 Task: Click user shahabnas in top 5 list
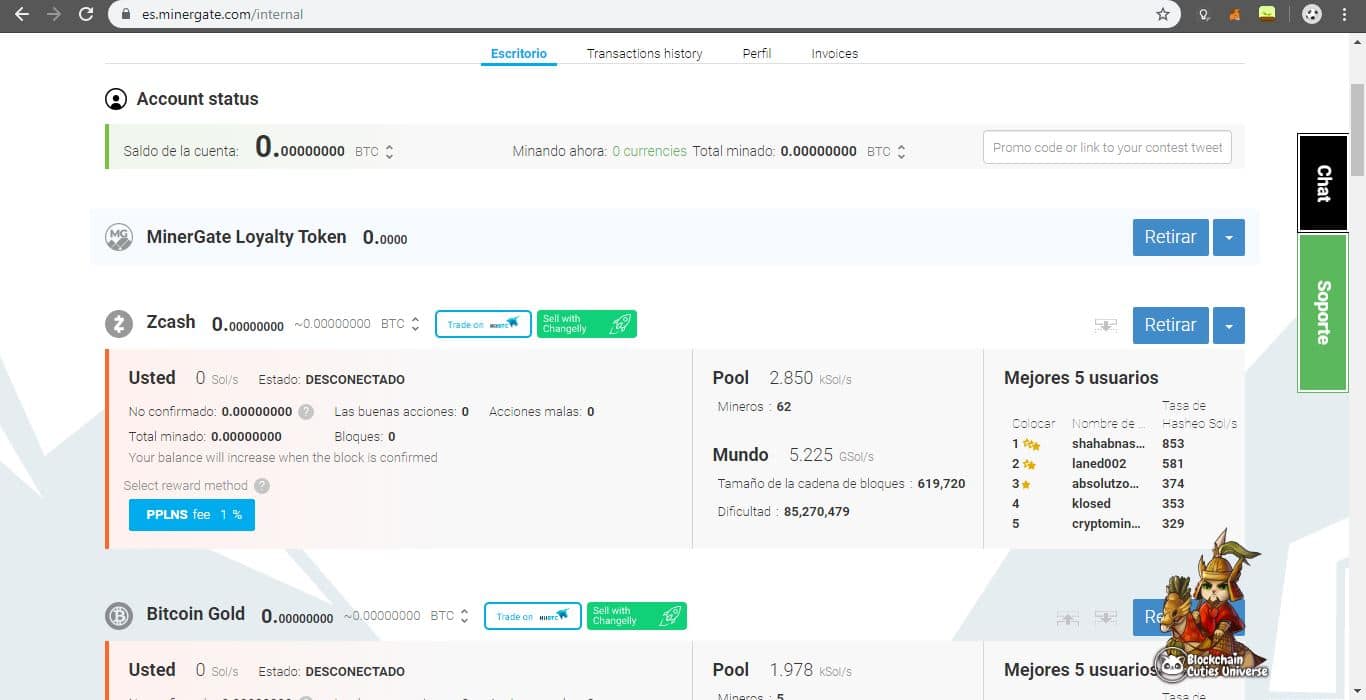(x=1109, y=443)
